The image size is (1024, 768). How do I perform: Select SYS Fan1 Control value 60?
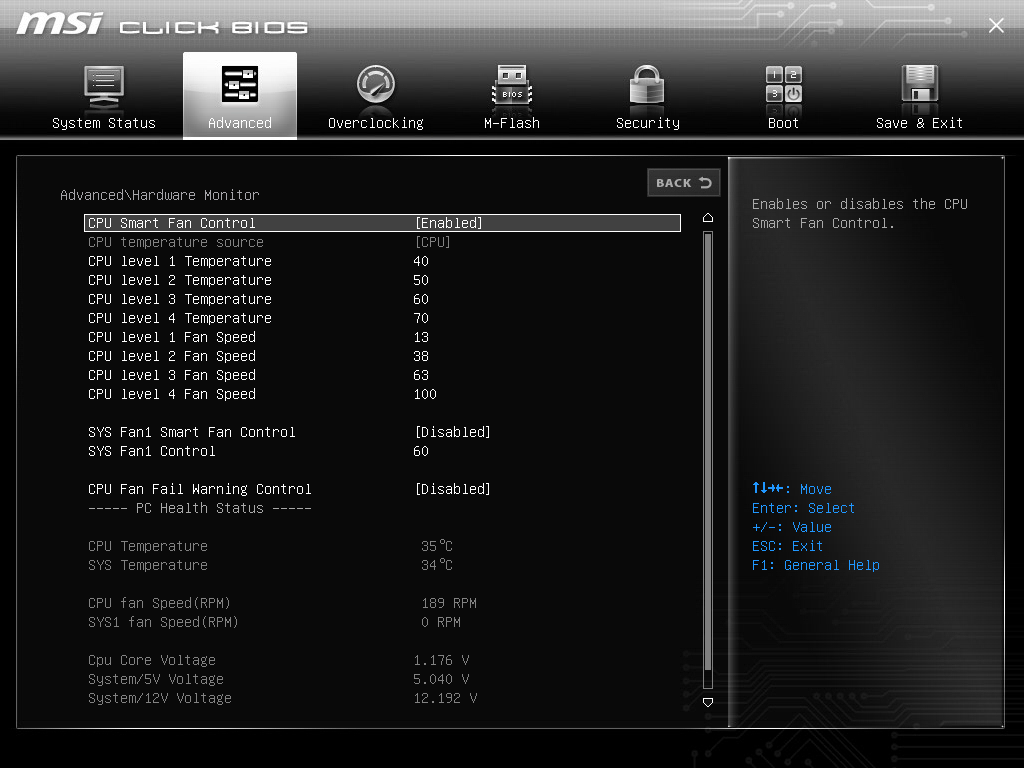[x=421, y=451]
